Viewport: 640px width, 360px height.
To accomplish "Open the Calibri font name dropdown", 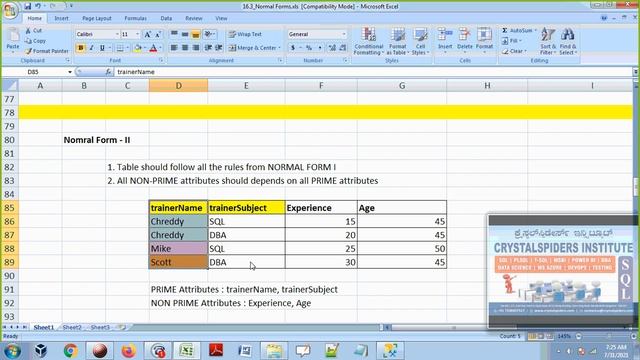I will (x=117, y=34).
